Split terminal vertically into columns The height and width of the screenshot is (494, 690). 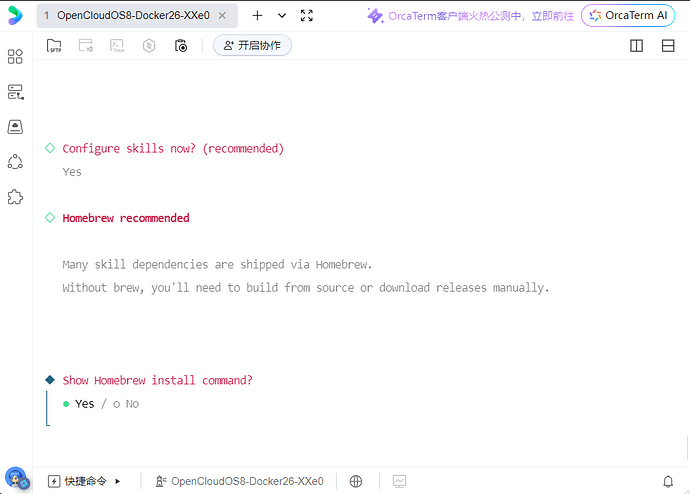pos(636,46)
